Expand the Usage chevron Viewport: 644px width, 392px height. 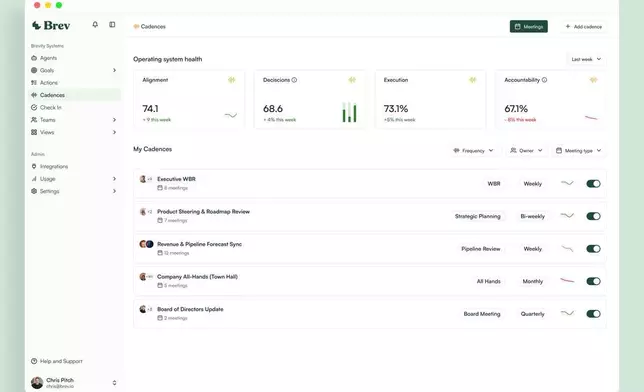(114, 179)
